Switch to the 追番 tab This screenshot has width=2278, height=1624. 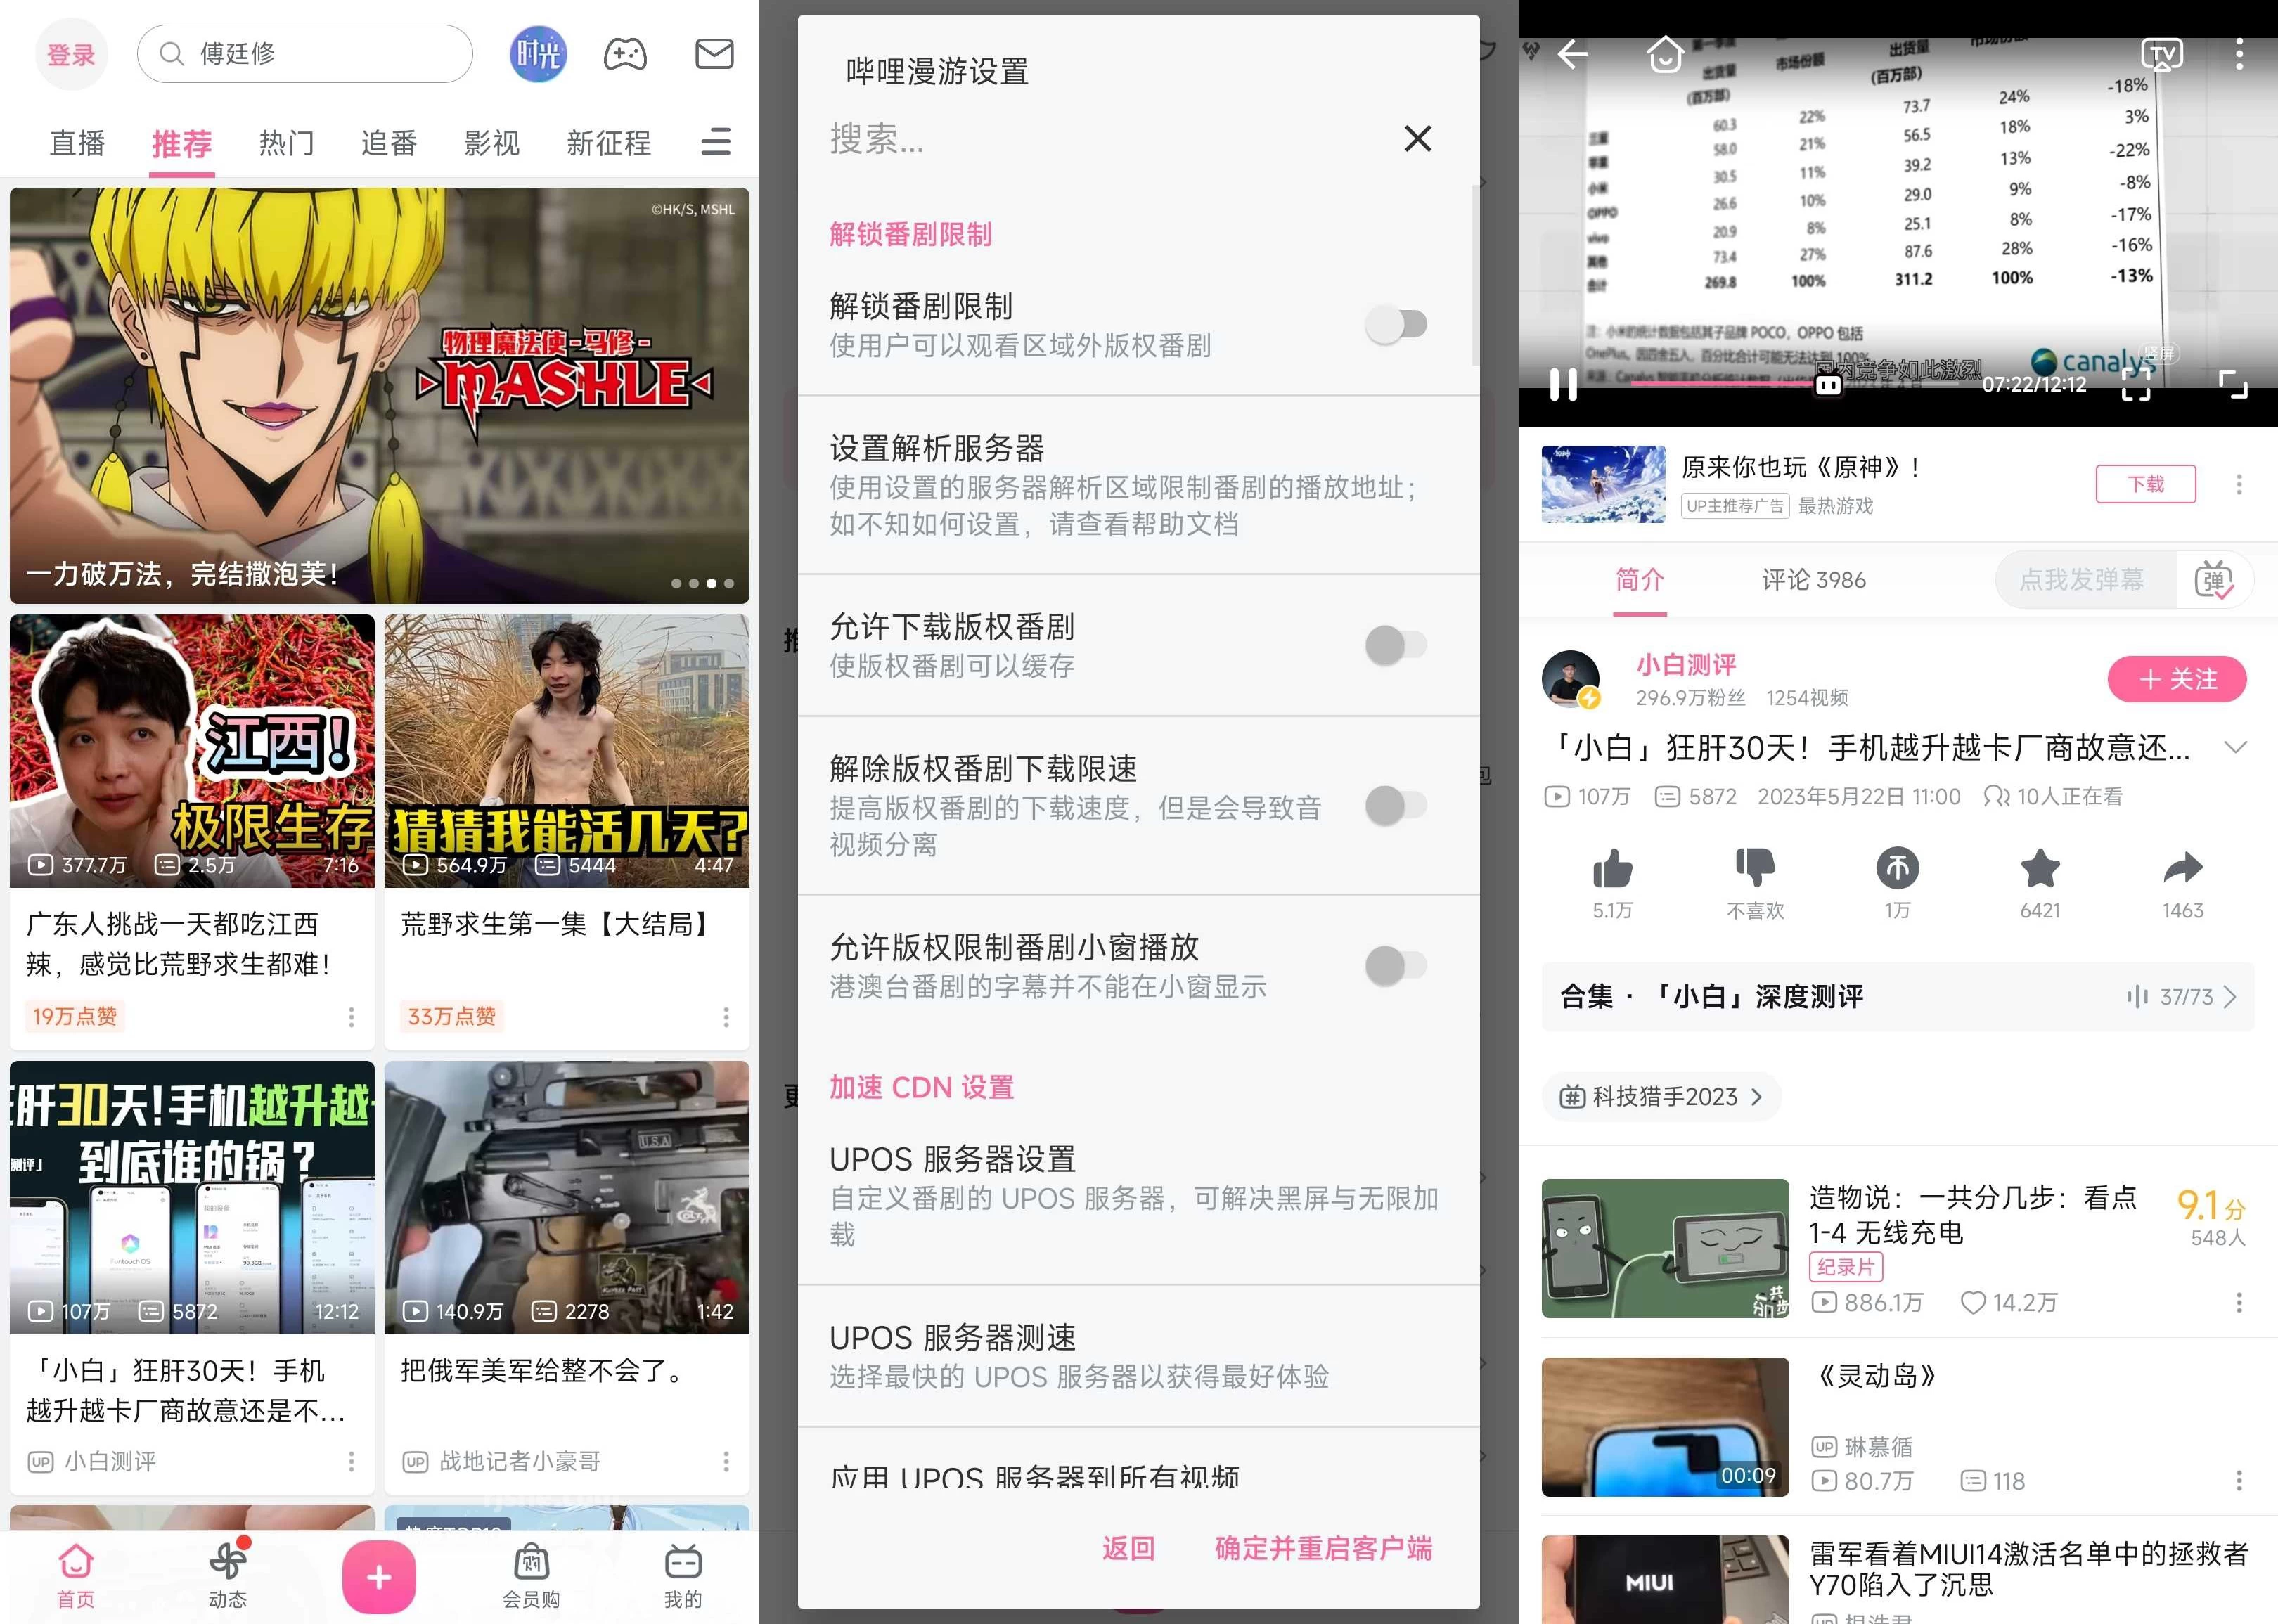[x=389, y=143]
